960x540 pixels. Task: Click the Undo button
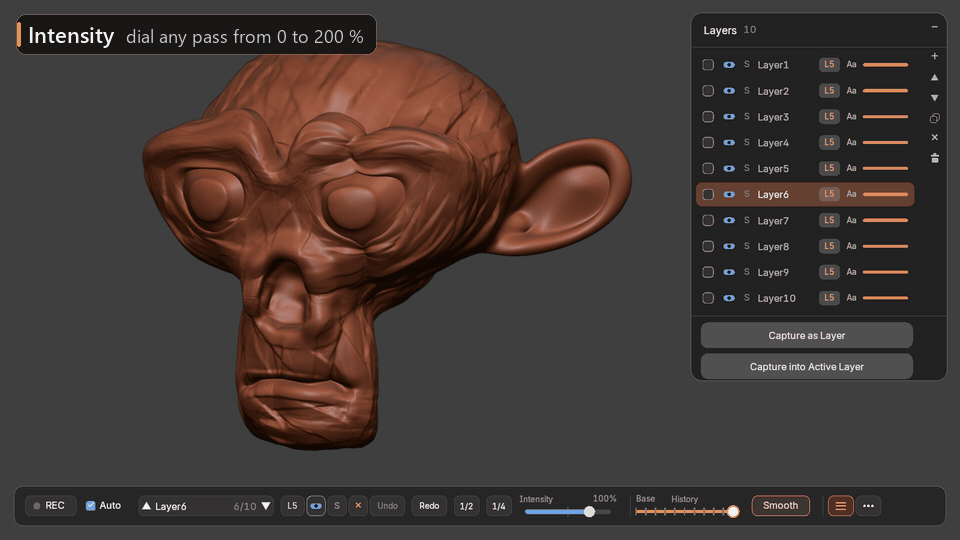click(x=387, y=506)
